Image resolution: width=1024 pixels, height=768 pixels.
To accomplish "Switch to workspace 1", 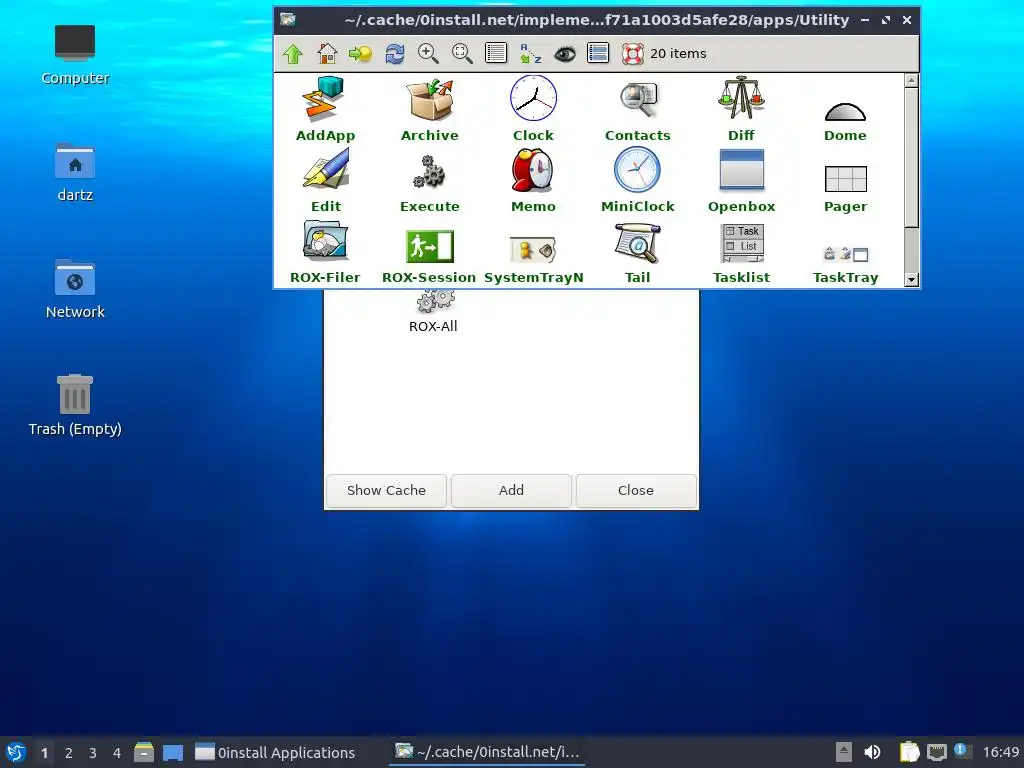I will click(x=44, y=753).
